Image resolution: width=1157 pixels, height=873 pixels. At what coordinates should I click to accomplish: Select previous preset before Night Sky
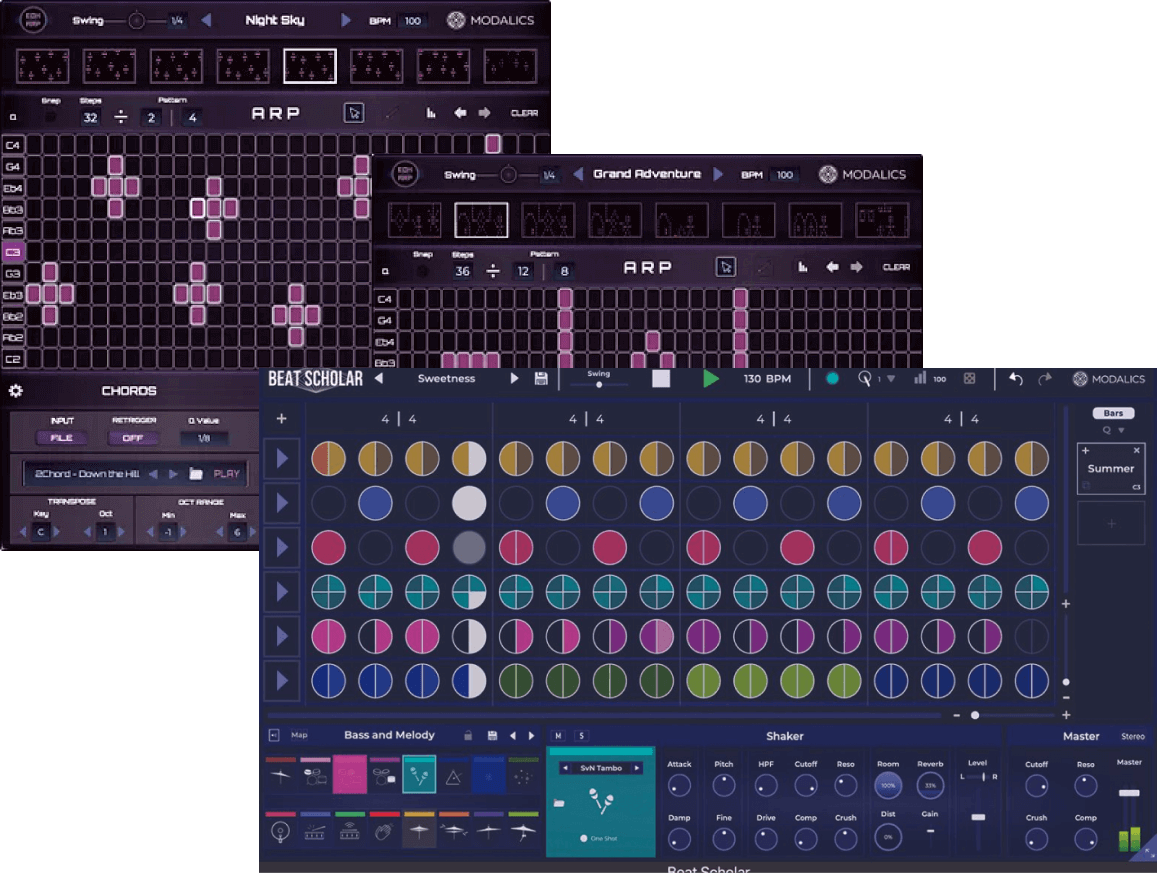pos(206,20)
